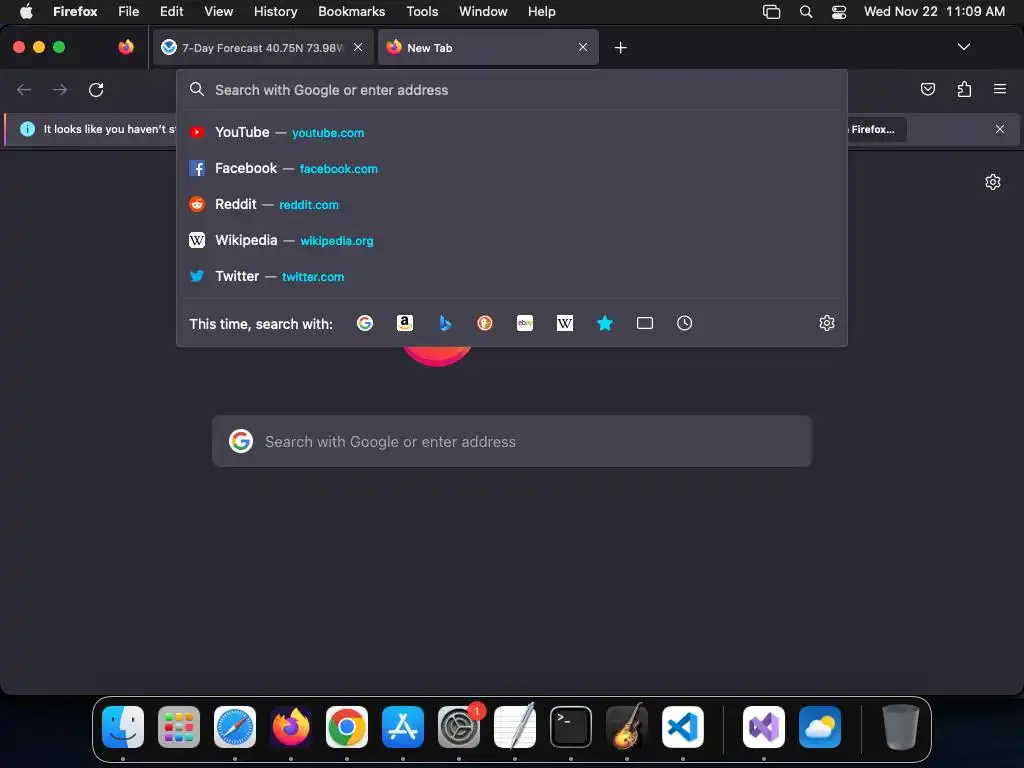This screenshot has height=768, width=1024.
Task: Open the File menu
Action: coord(128,11)
